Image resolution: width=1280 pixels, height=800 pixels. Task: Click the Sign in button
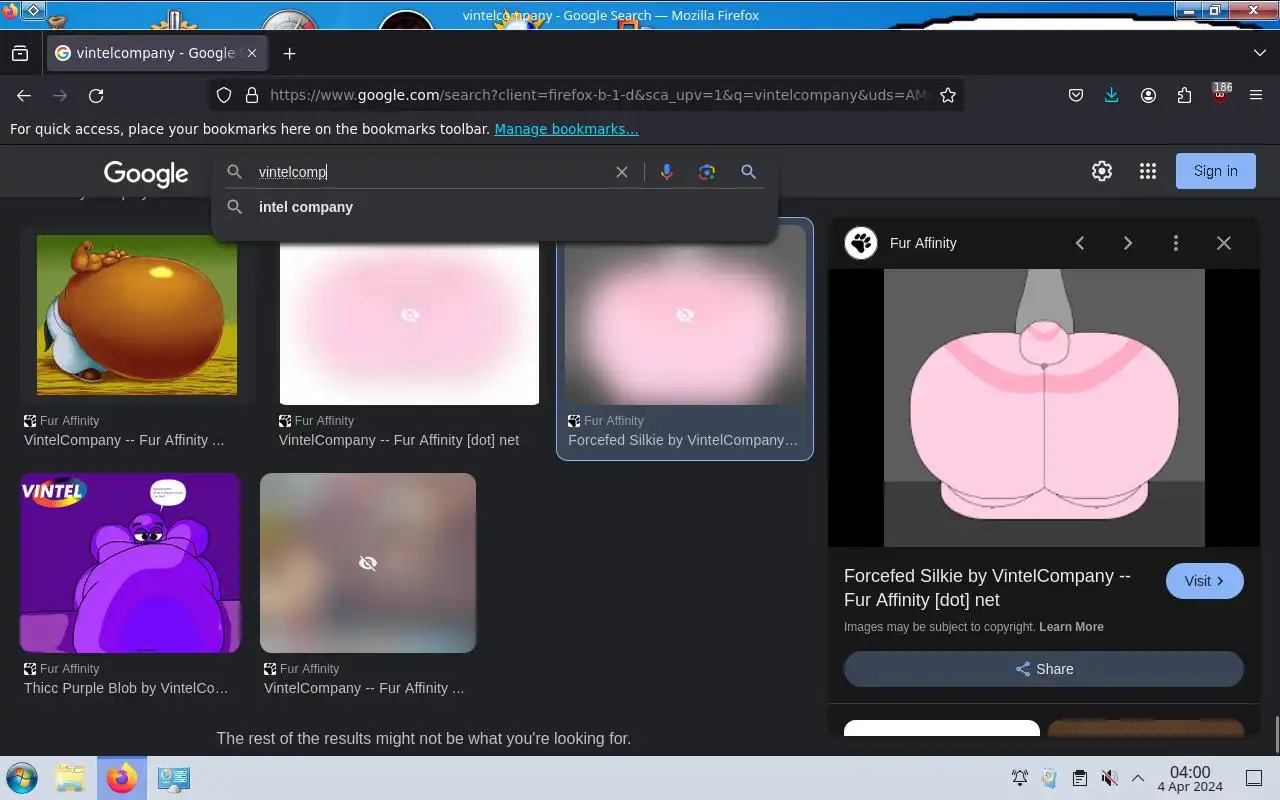click(x=1215, y=171)
